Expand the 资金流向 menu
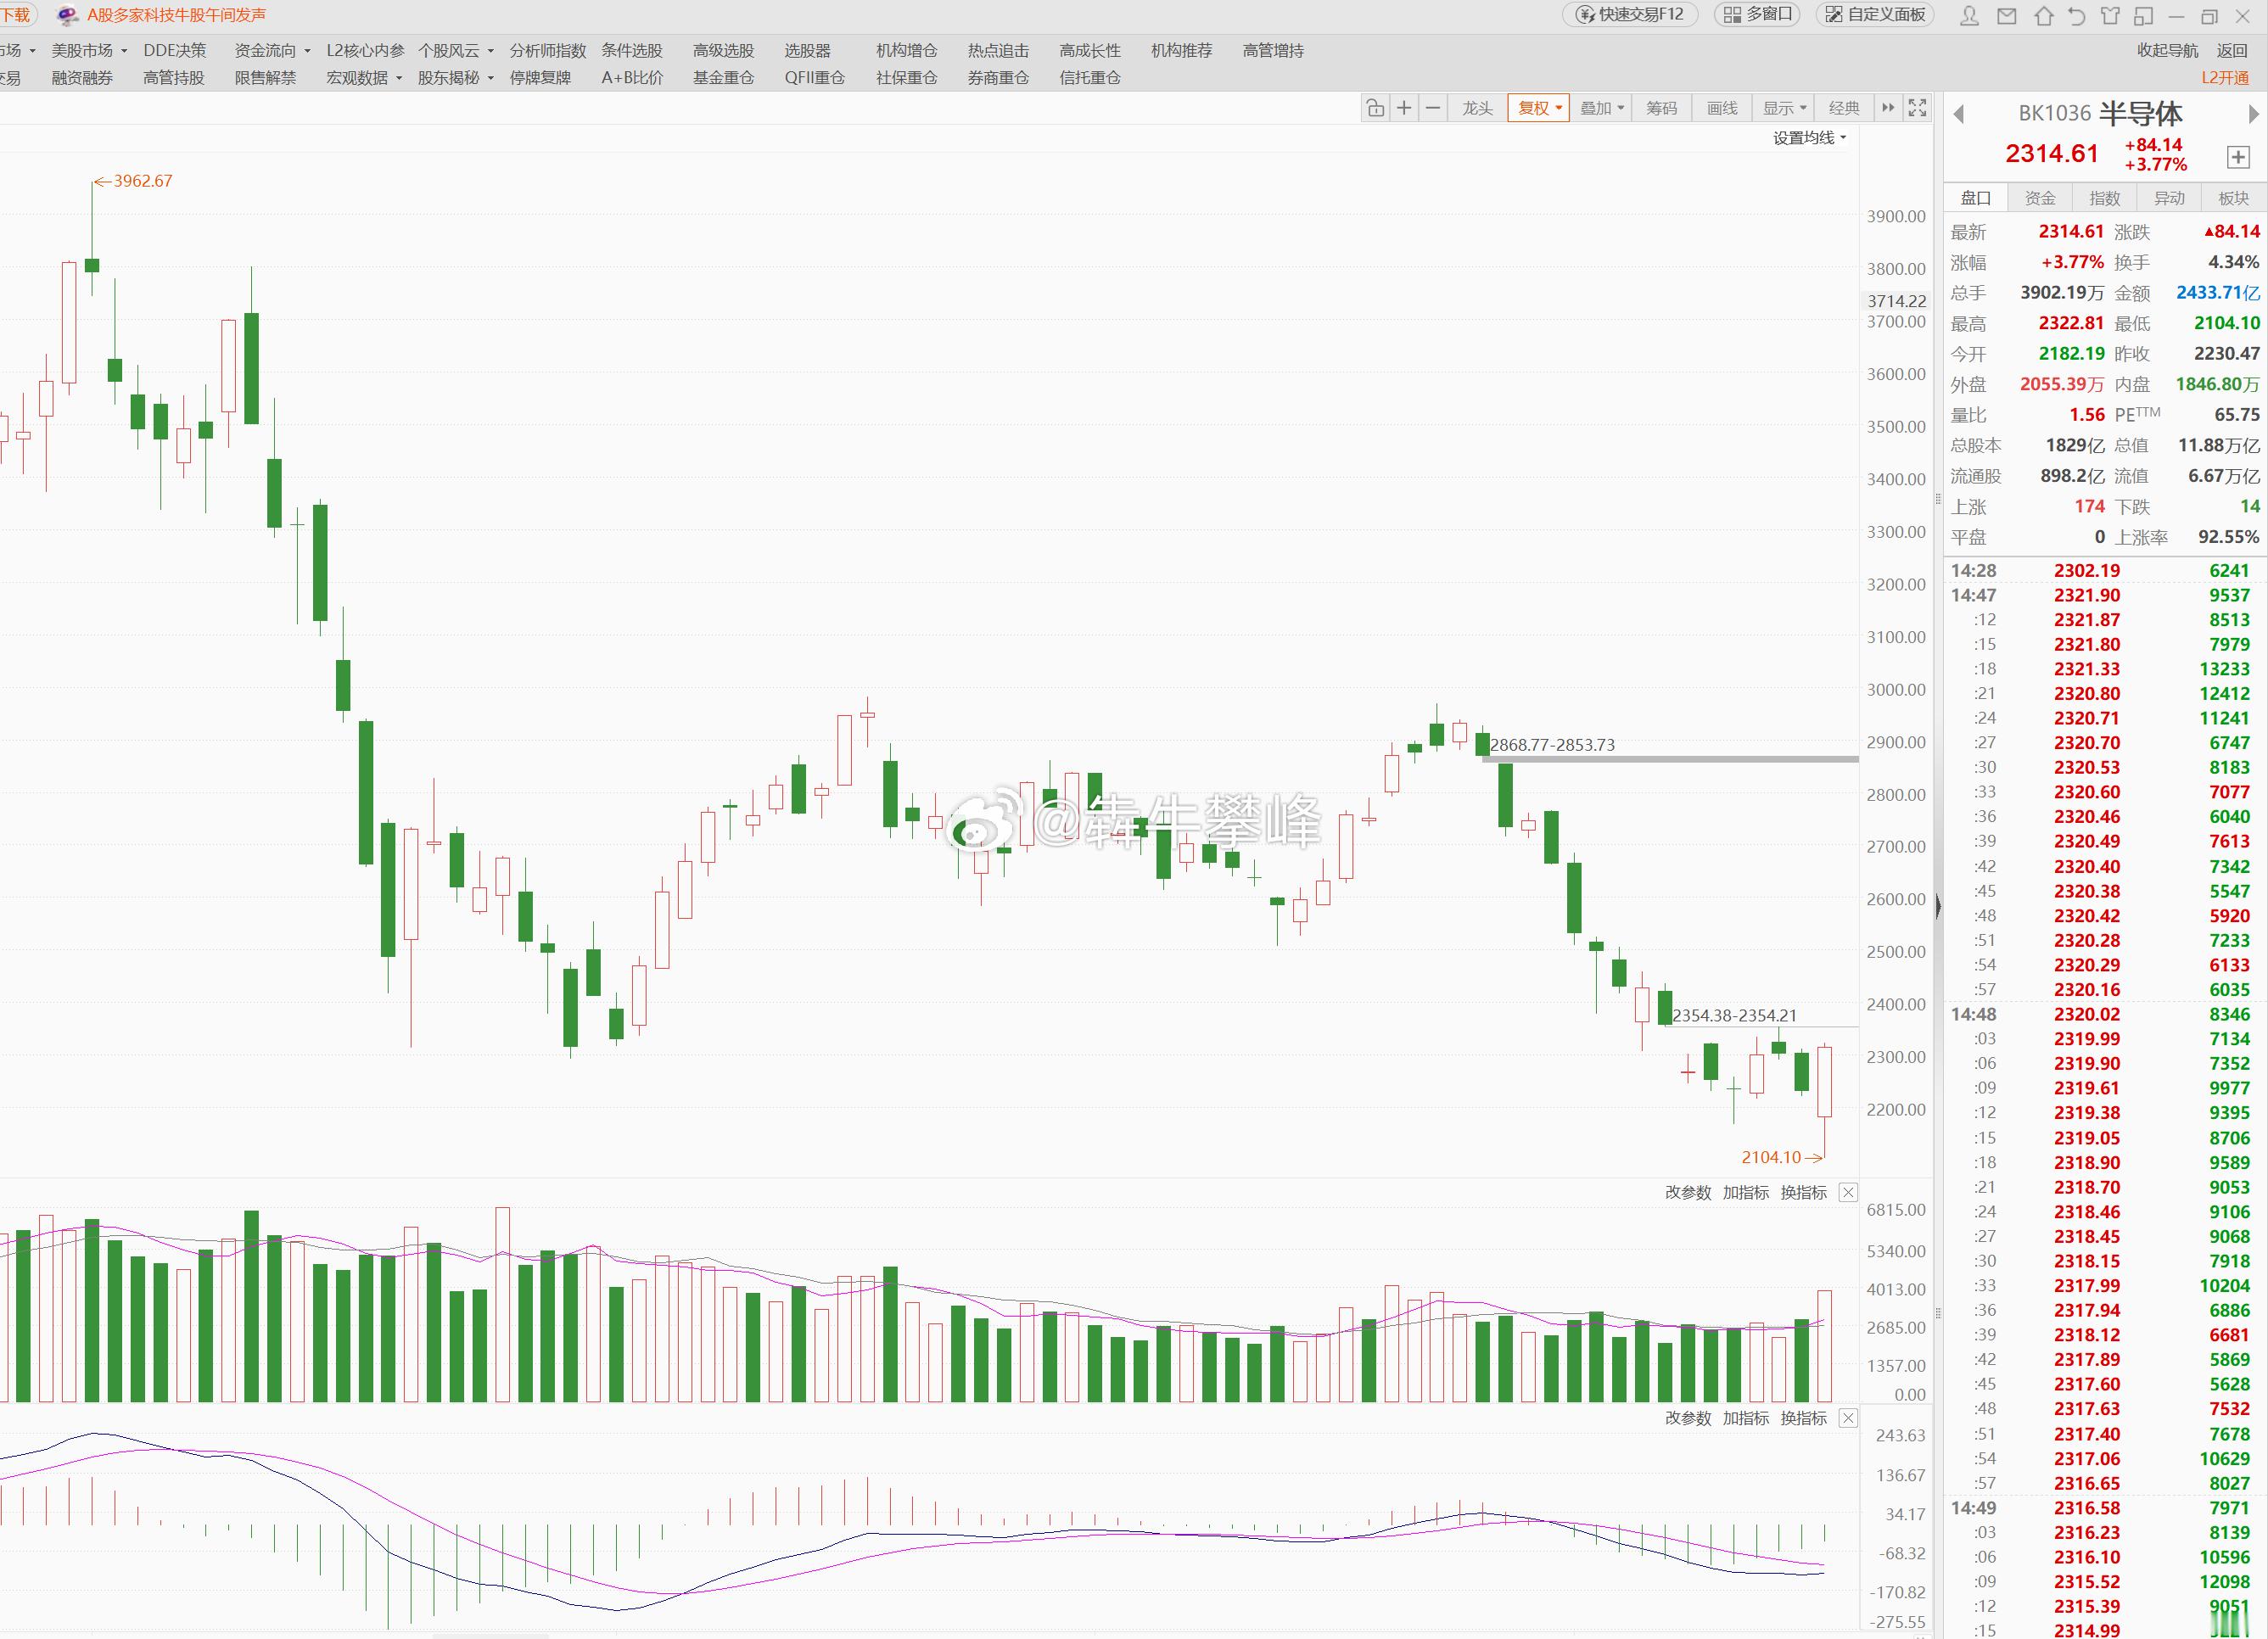This screenshot has width=2268, height=1639. click(272, 51)
